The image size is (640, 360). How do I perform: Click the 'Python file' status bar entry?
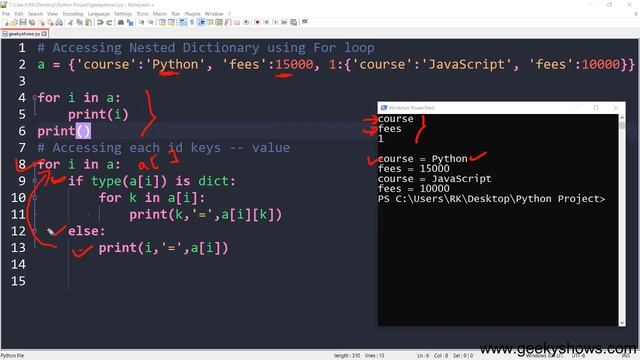point(12,356)
